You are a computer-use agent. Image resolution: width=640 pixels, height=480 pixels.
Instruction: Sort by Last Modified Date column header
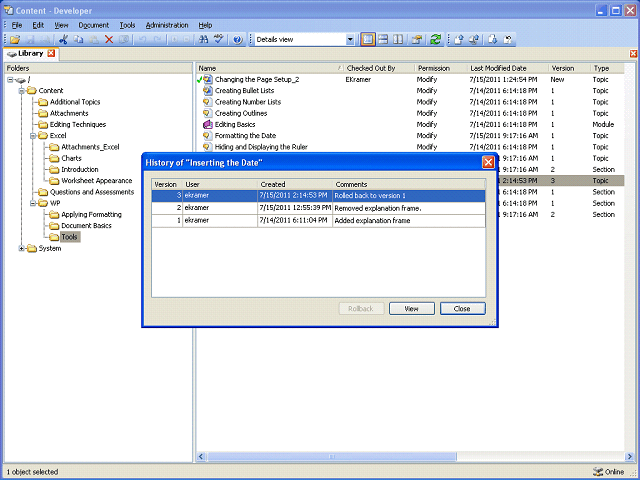point(507,68)
